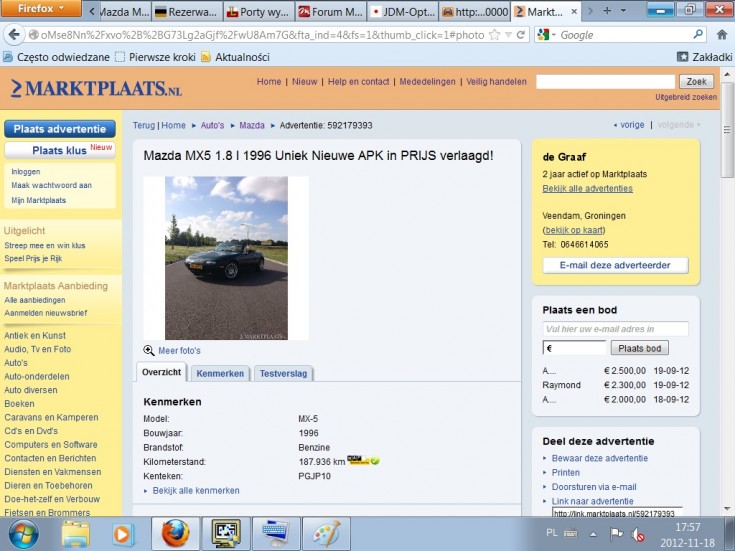Open Bekijk alle advertenties link

point(587,189)
